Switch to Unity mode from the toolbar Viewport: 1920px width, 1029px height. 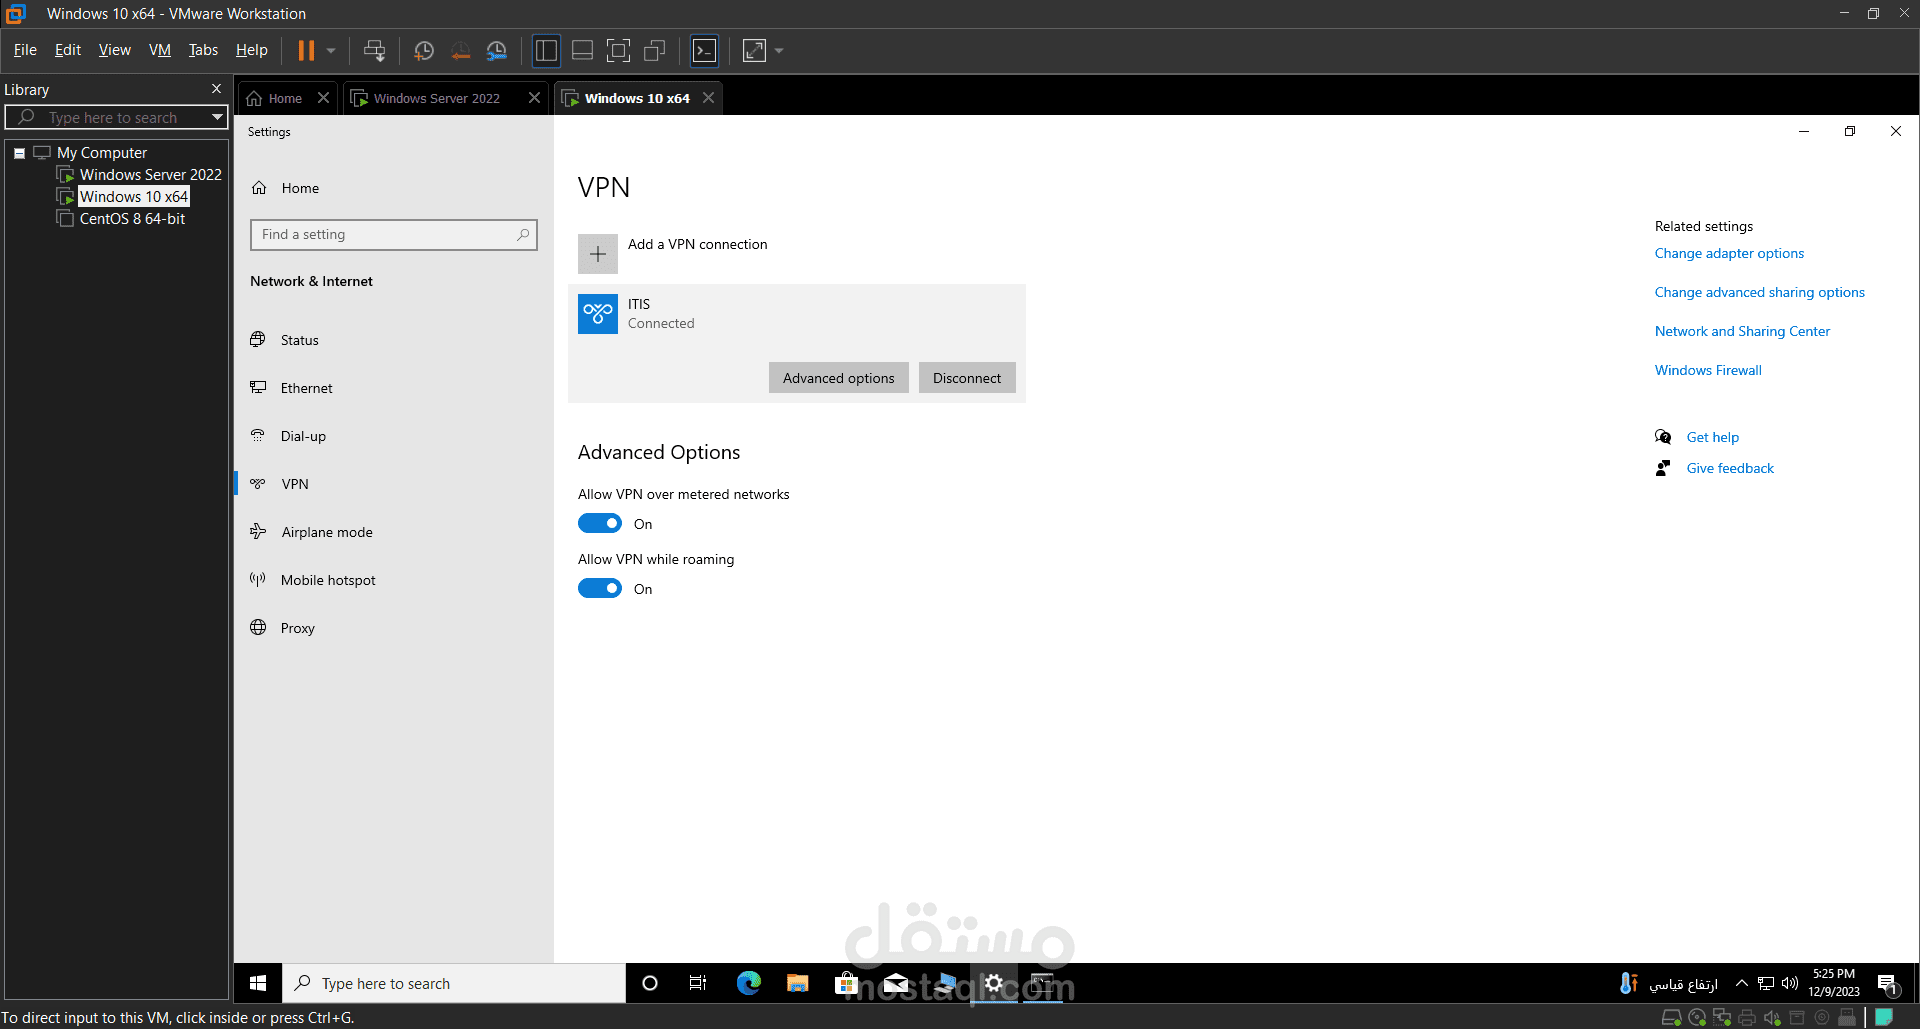(655, 50)
